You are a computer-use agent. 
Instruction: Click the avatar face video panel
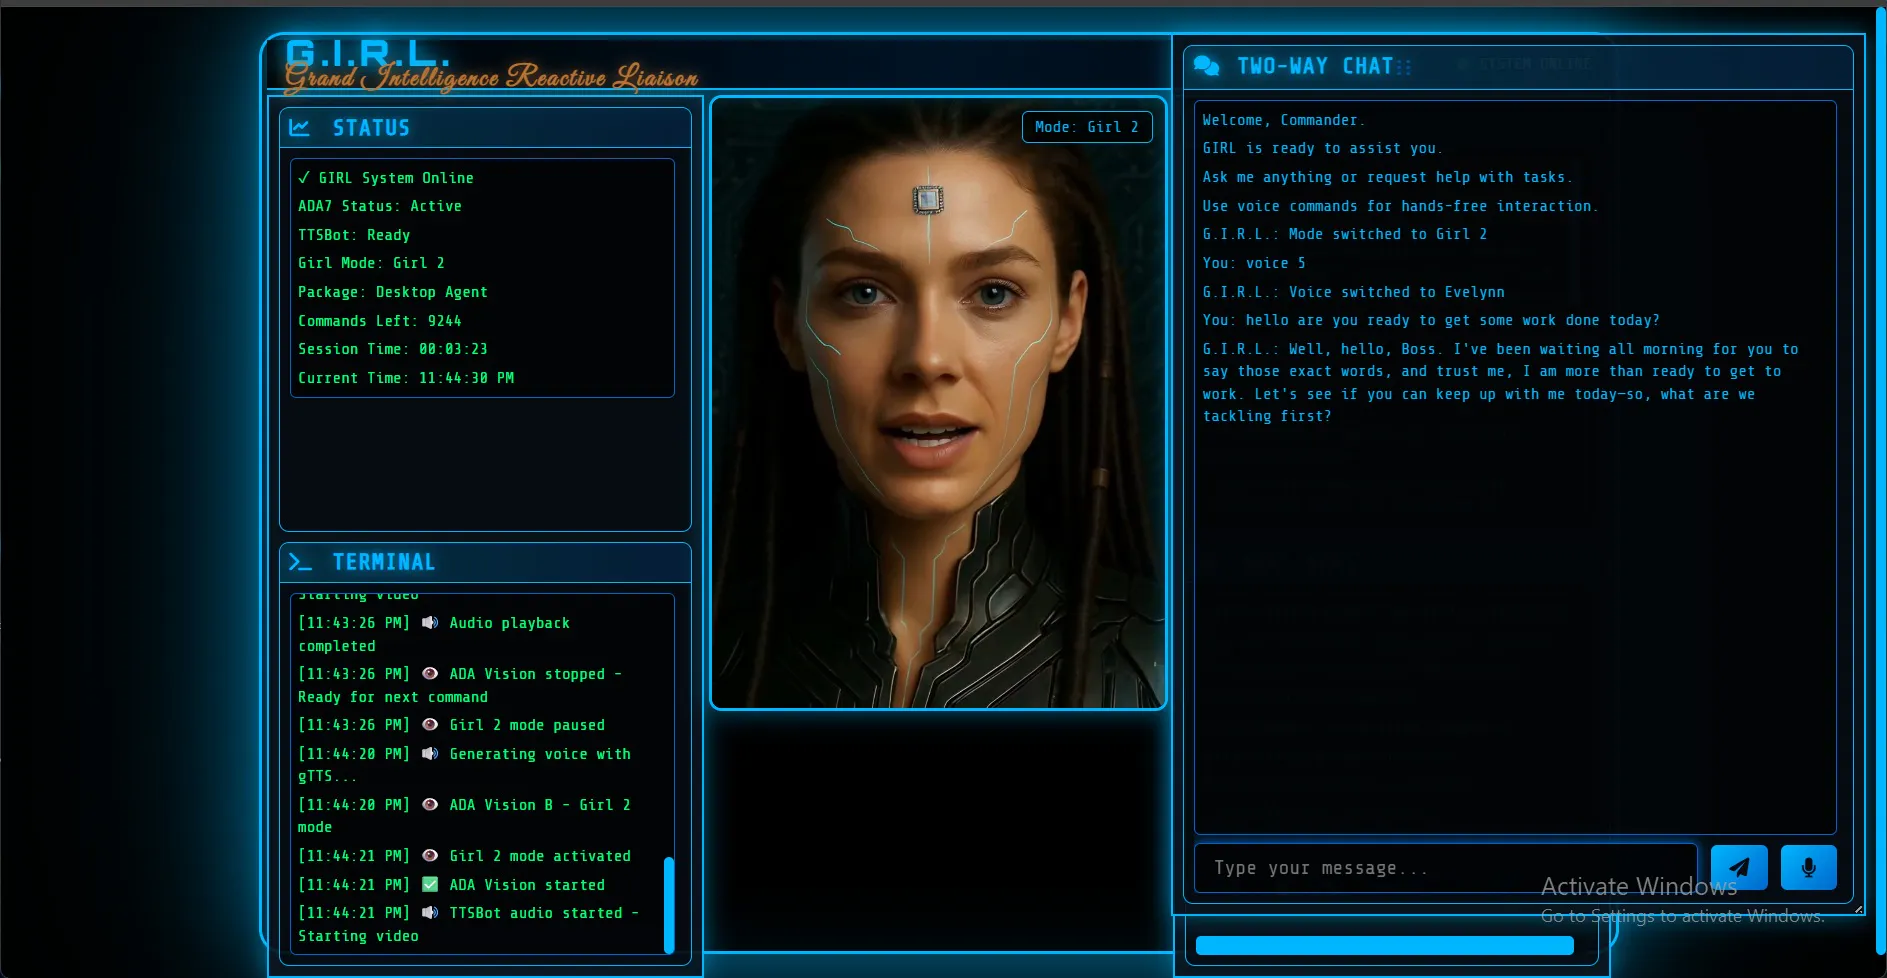pos(938,403)
